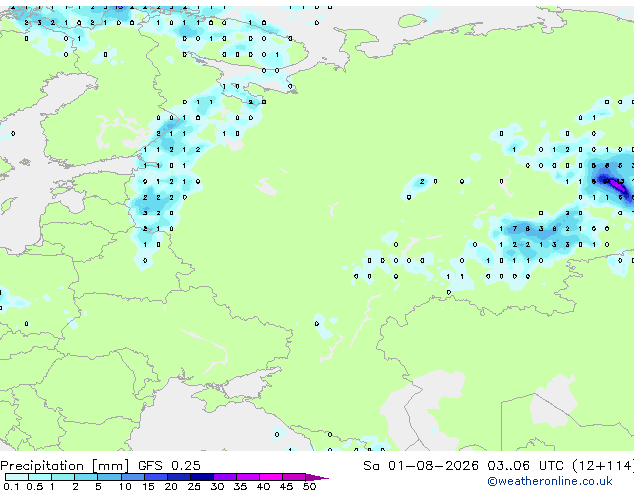The image size is (634, 490).
Task: Open the weatheronline.co.uk link
Action: tap(550, 481)
